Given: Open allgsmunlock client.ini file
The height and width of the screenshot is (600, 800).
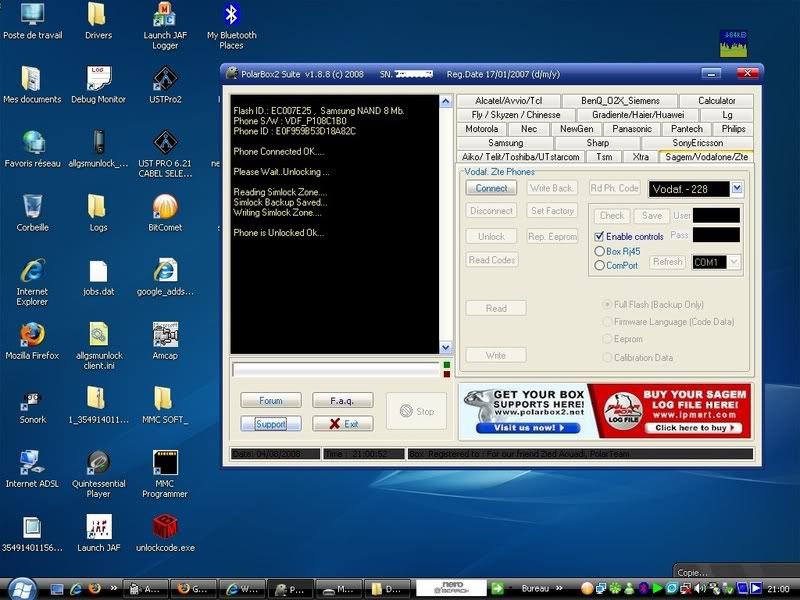Looking at the screenshot, I should pyautogui.click(x=98, y=346).
